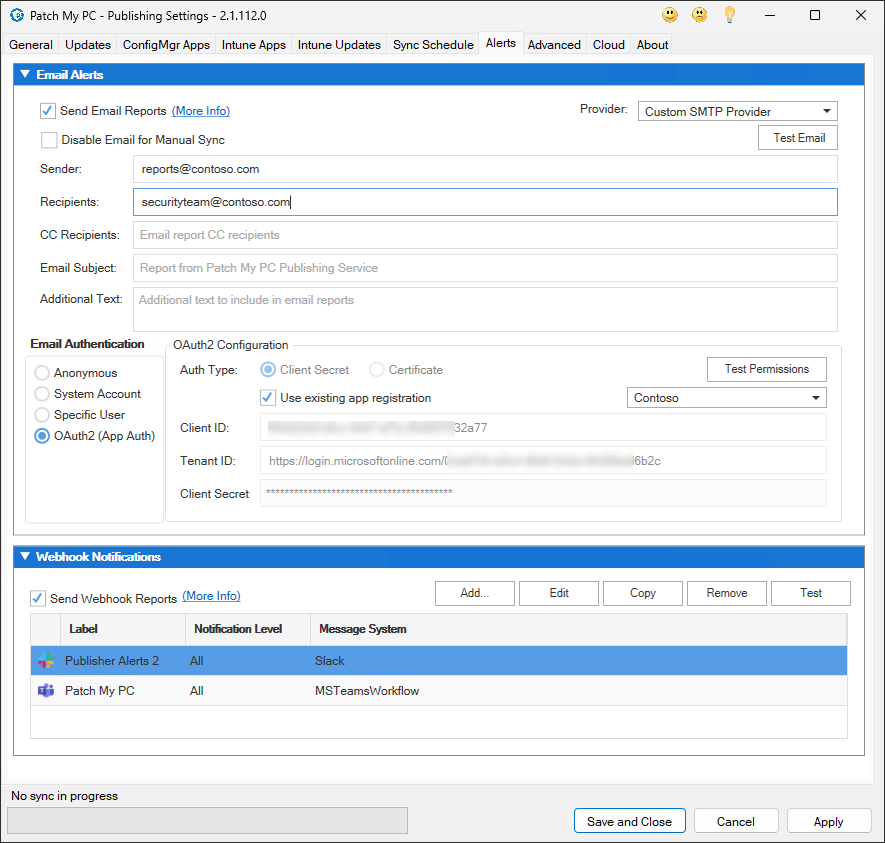
Task: Click the Patch My PC title bar logo
Action: tap(16, 16)
